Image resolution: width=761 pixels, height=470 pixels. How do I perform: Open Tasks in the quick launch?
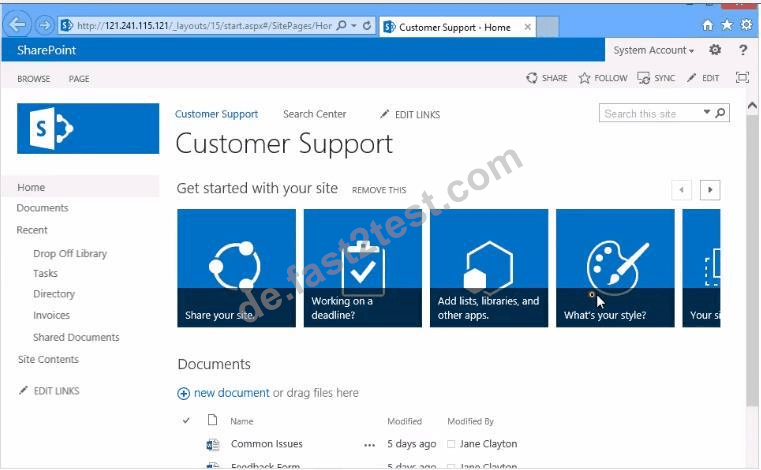[45, 273]
